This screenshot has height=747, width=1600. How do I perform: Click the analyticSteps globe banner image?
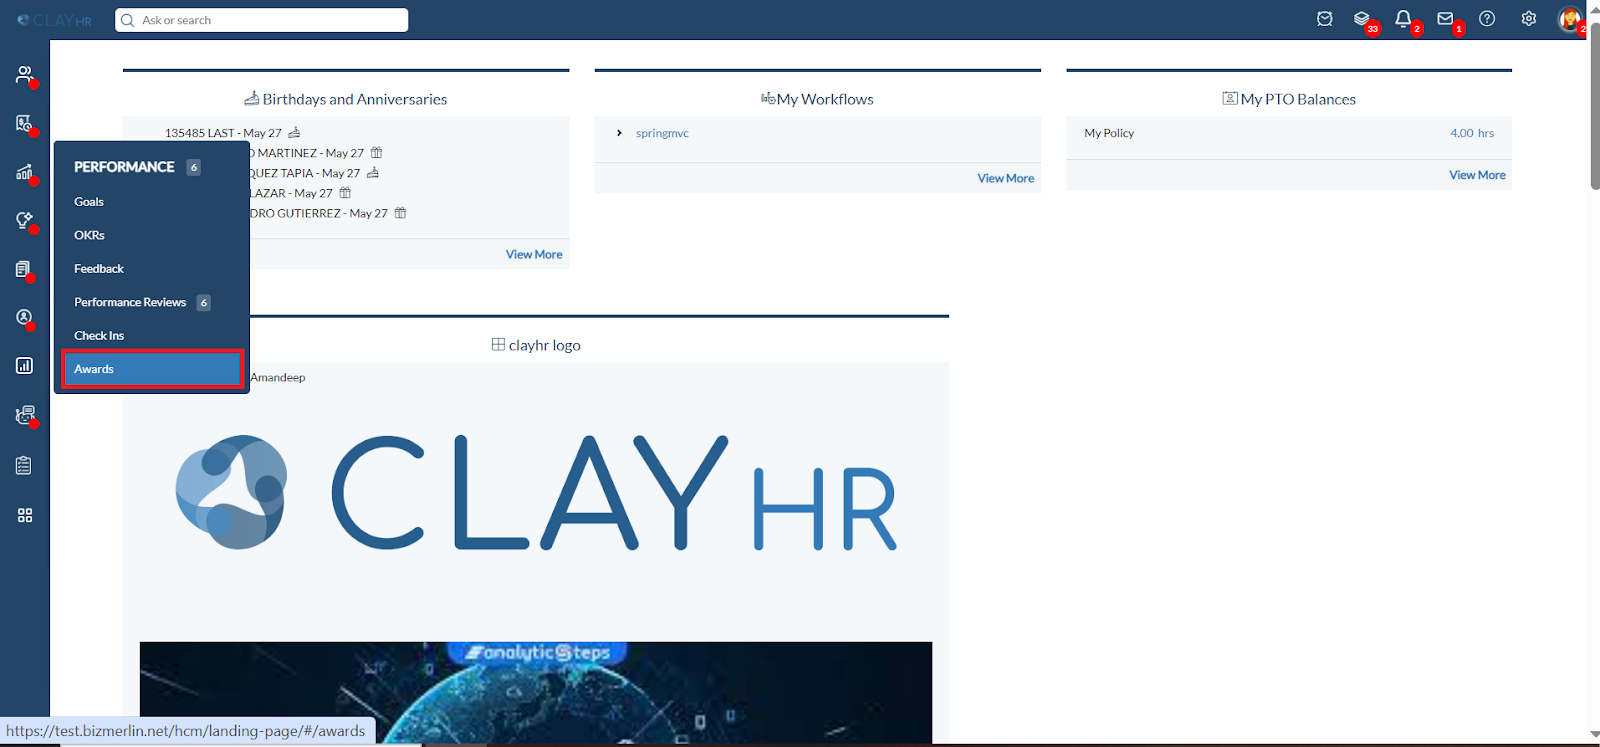(x=536, y=692)
